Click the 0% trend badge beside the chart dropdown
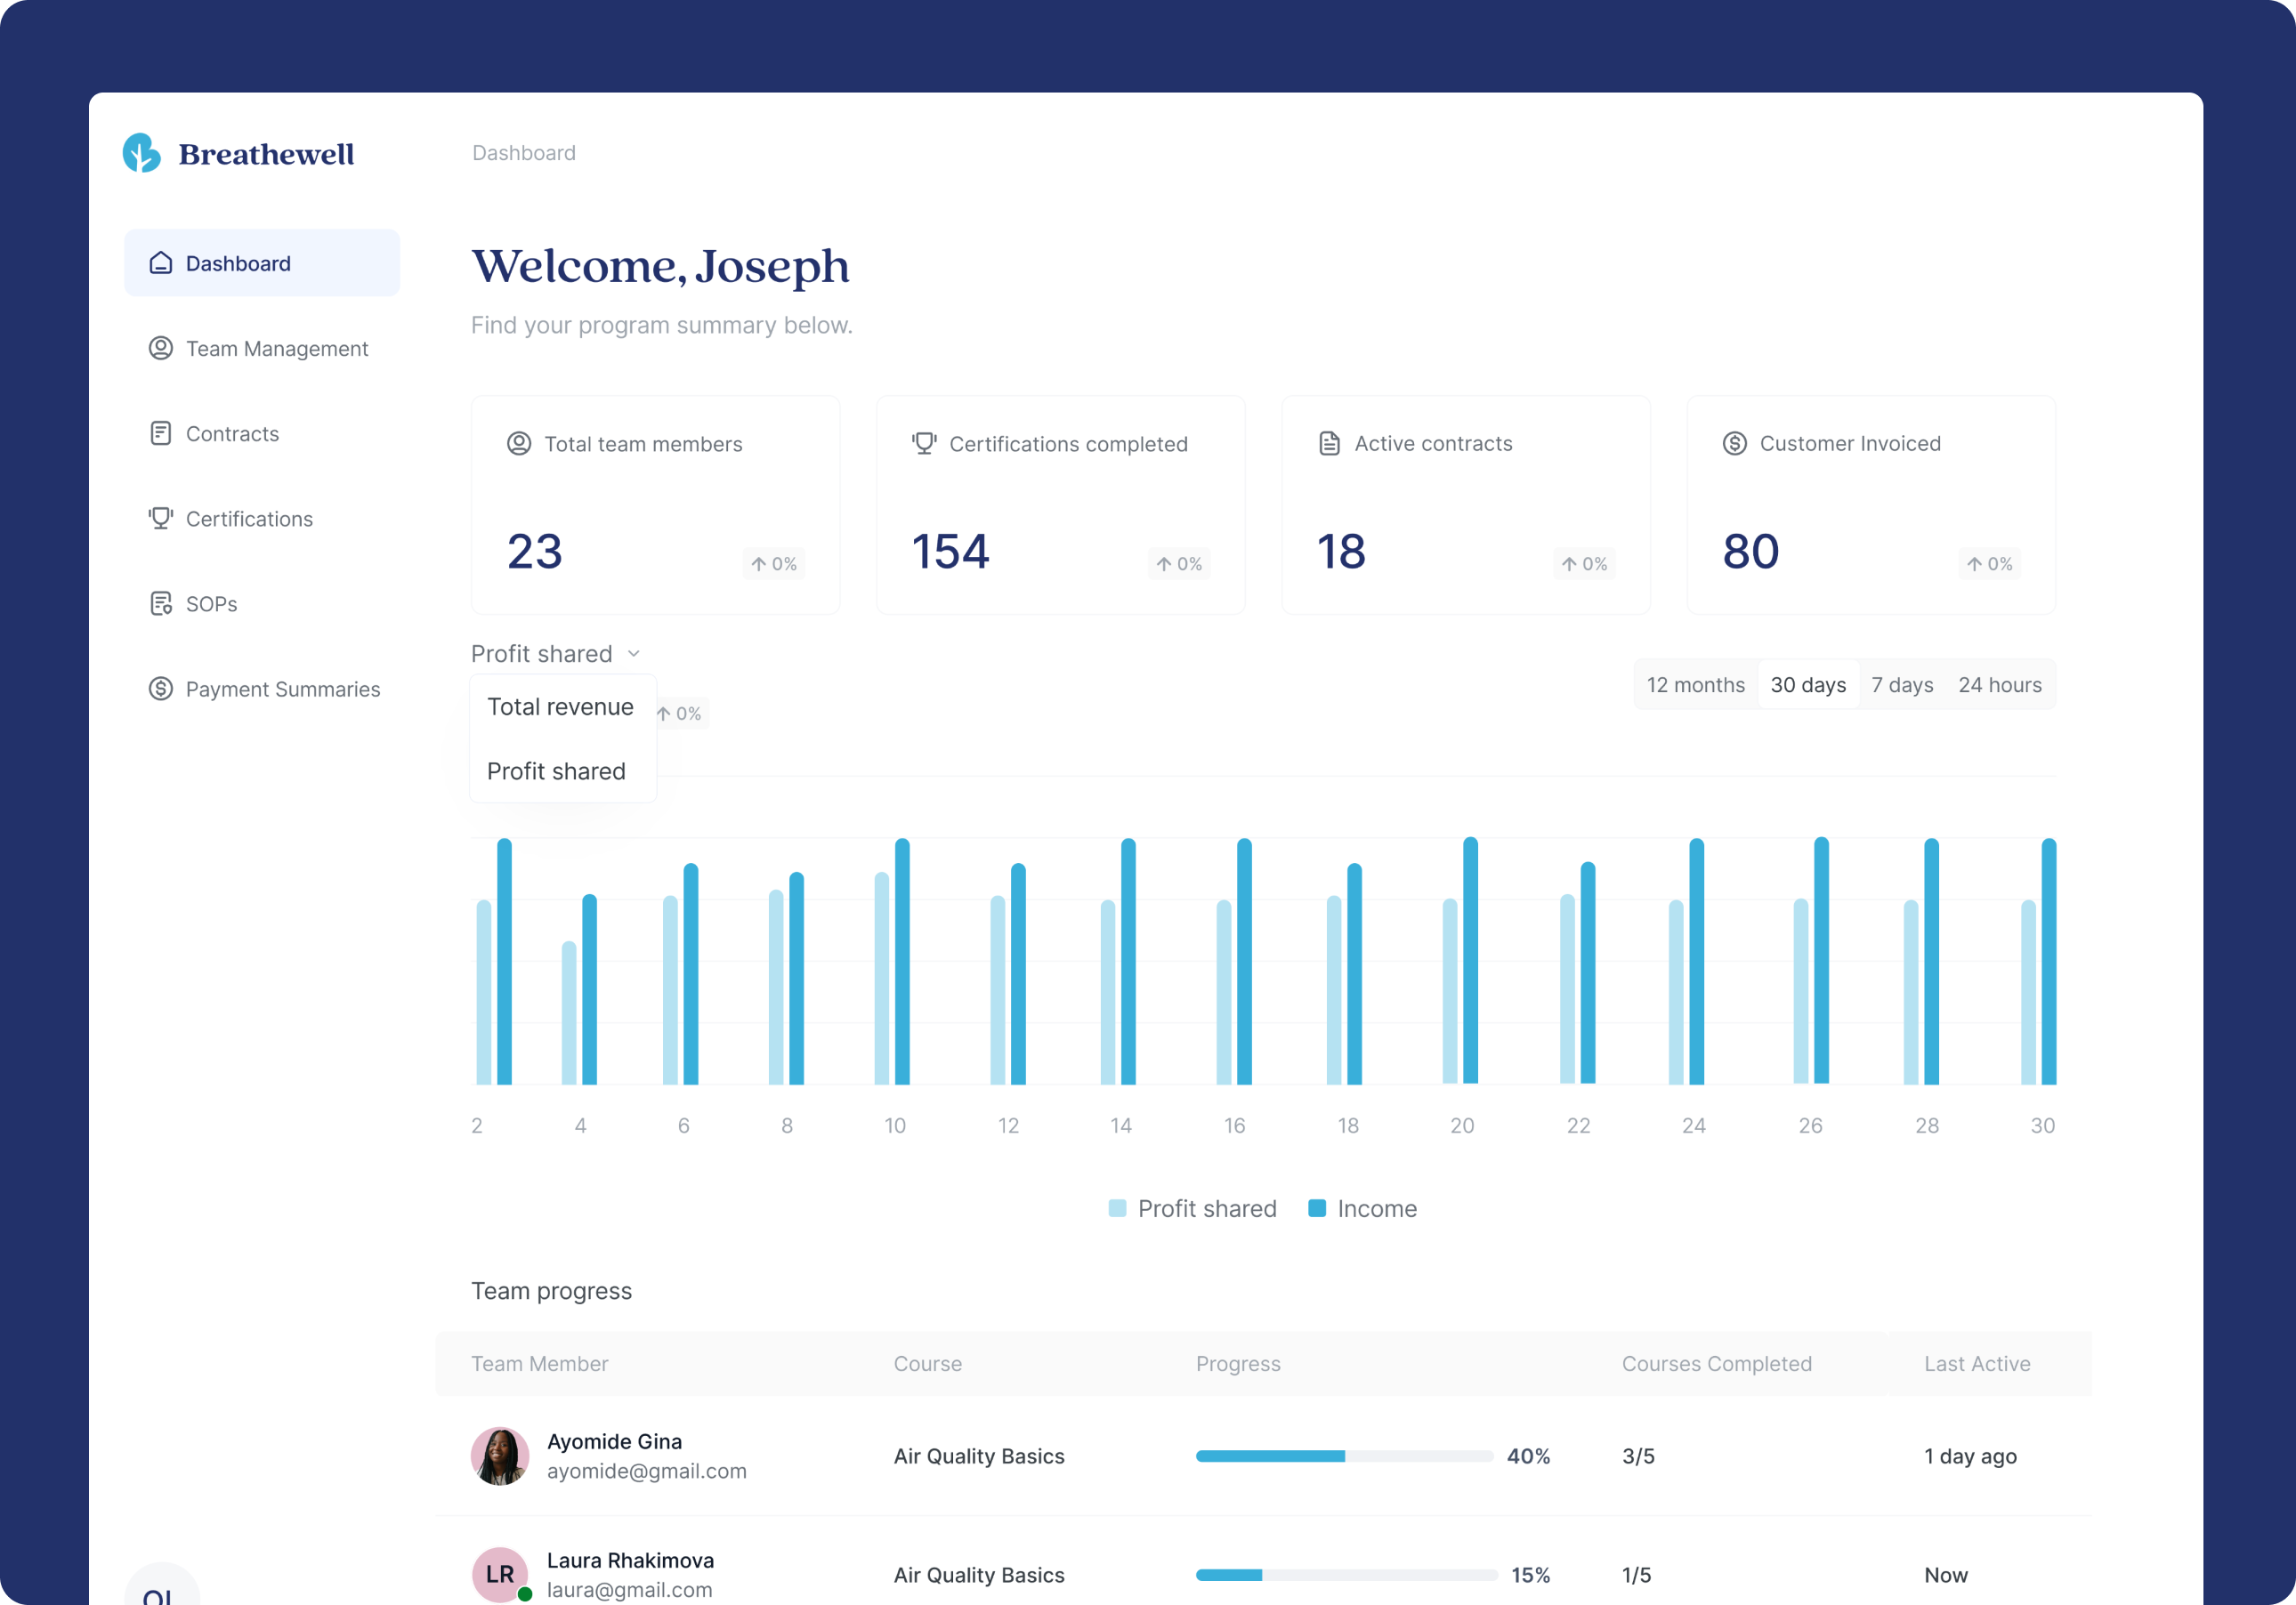 (680, 713)
